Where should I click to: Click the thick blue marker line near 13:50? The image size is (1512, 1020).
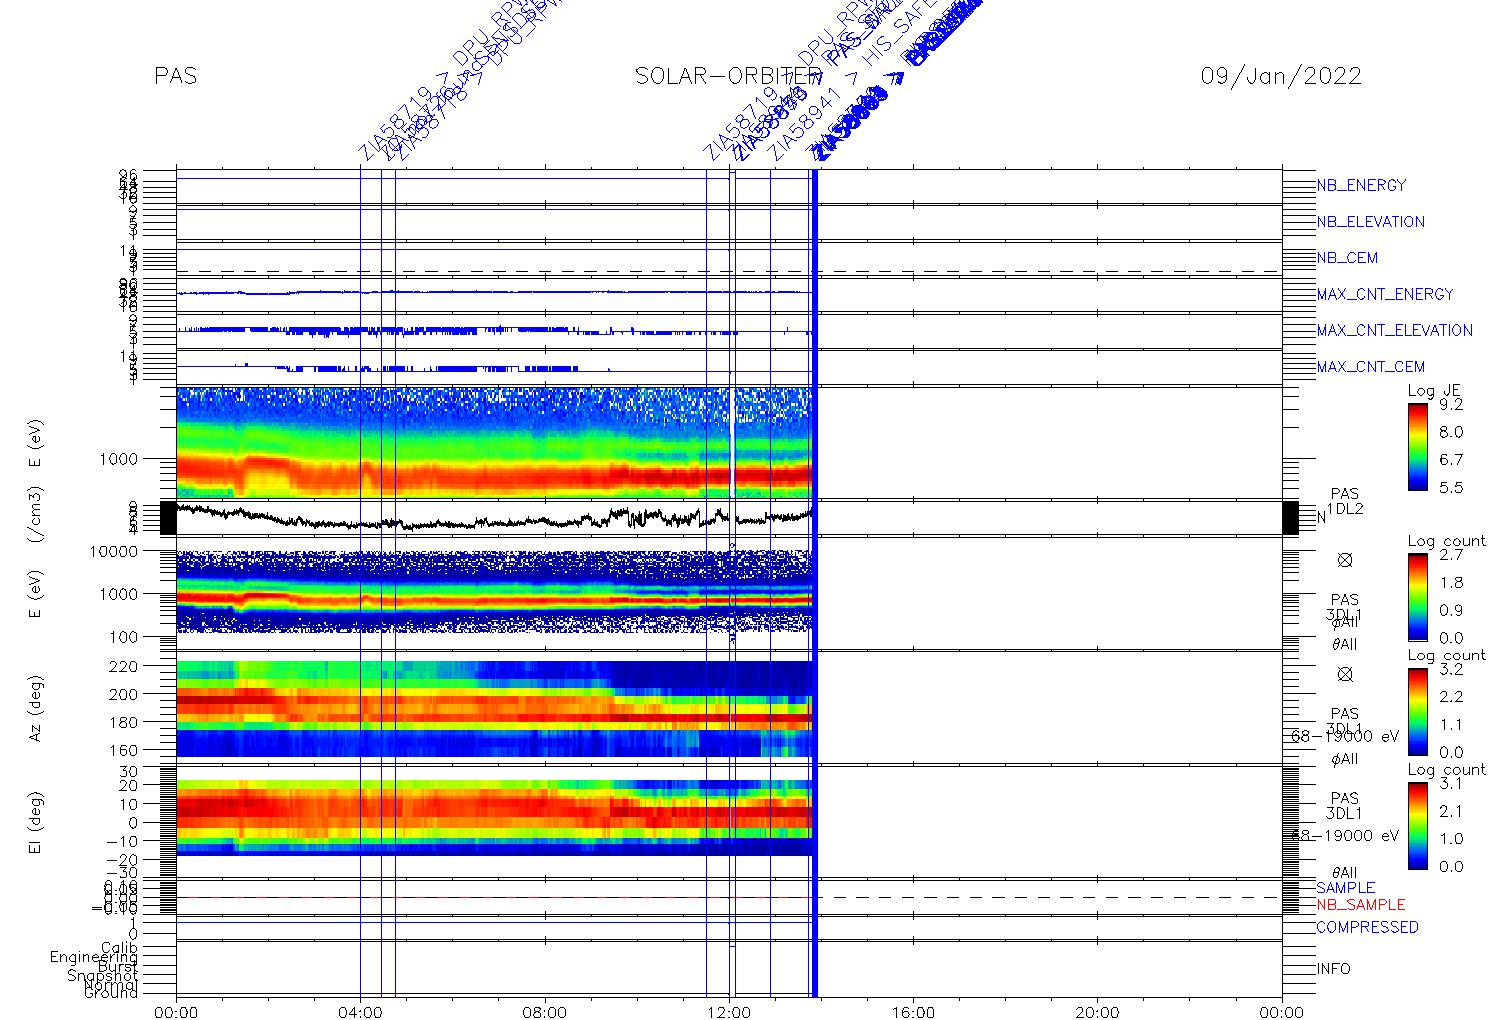tap(815, 585)
